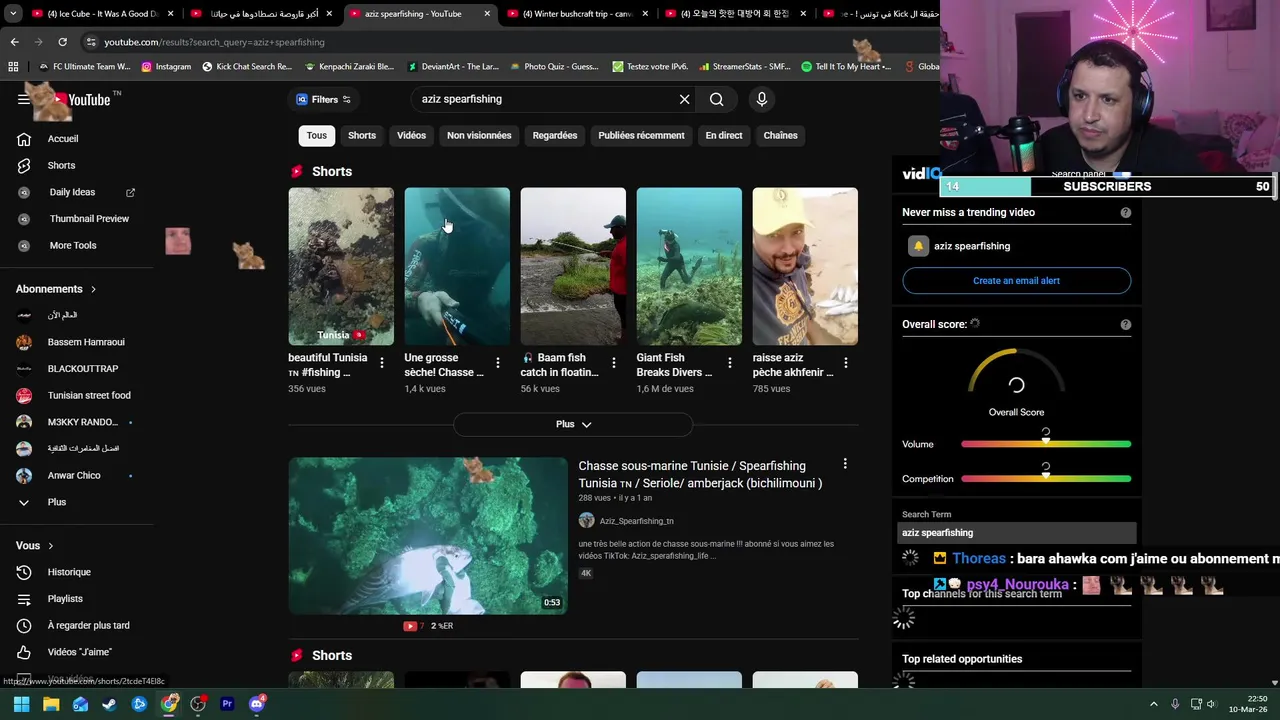
Task: Open StreamerStats bookmark
Action: pyautogui.click(x=744, y=67)
